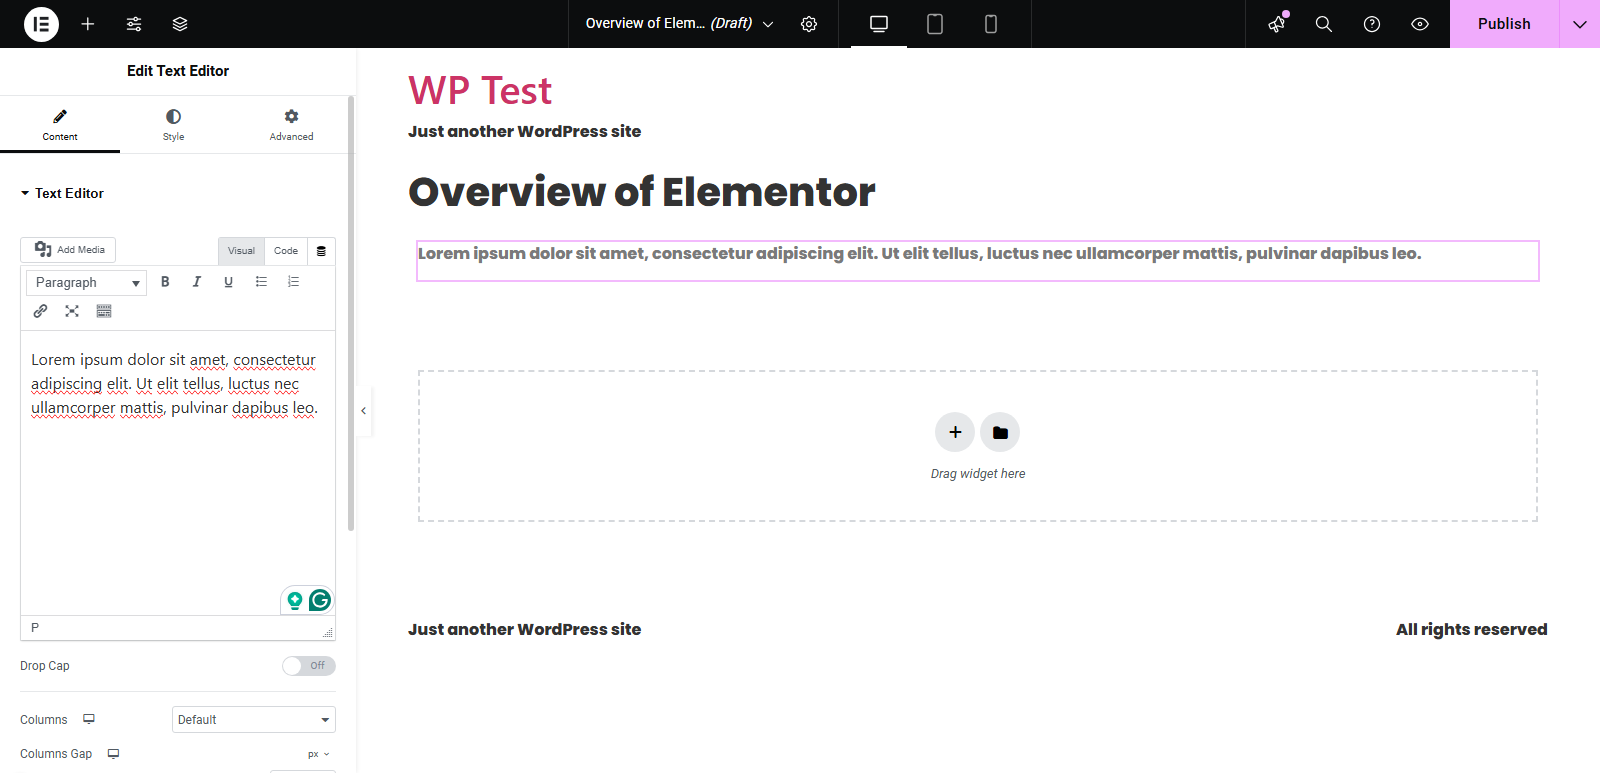Open What's New megaphone notifications
The width and height of the screenshot is (1600, 773).
(1277, 24)
